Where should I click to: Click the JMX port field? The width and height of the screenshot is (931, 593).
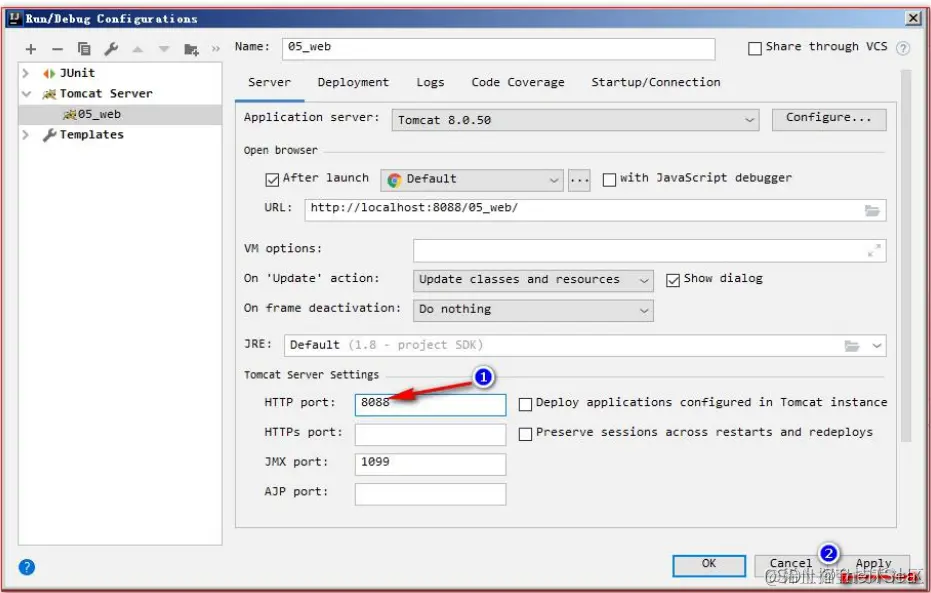coord(430,464)
